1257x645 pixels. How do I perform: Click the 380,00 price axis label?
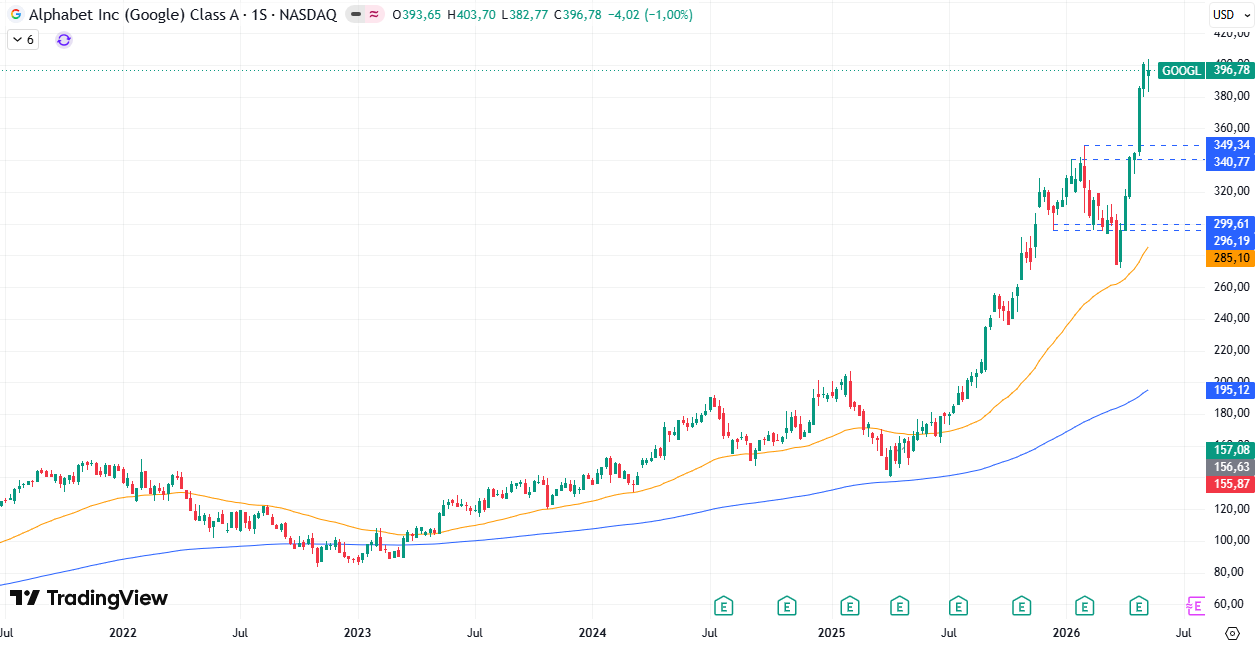click(x=1232, y=96)
